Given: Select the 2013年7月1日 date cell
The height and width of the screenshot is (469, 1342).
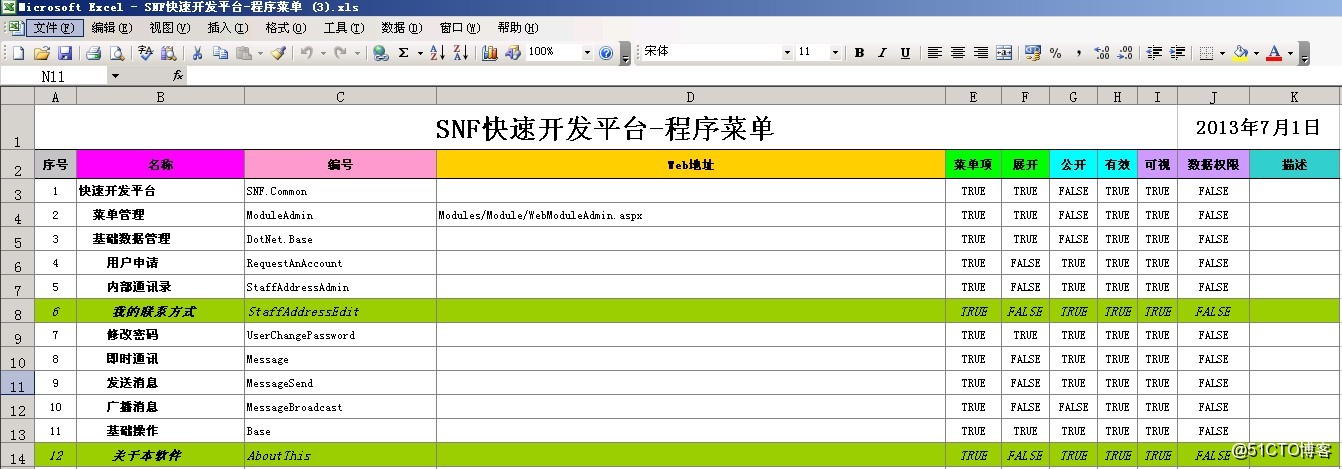Looking at the screenshot, I should coord(1258,128).
